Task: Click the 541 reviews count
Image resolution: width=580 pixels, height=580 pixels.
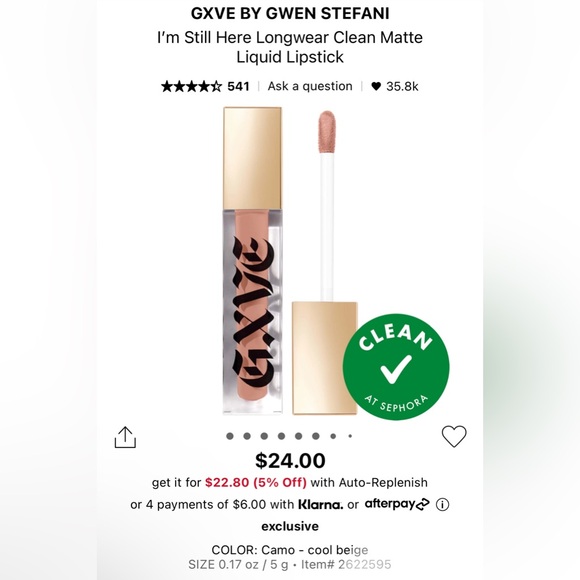Action: (x=238, y=87)
